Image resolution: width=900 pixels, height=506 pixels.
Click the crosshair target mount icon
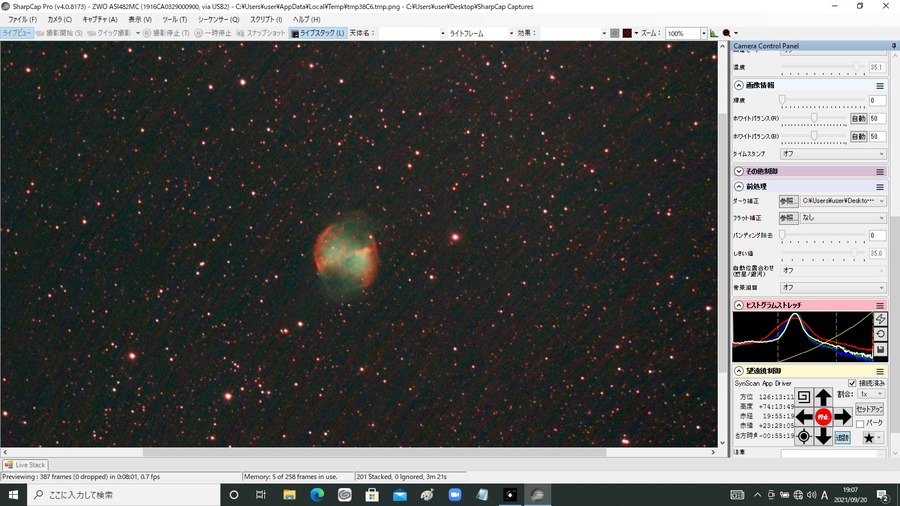pos(804,437)
